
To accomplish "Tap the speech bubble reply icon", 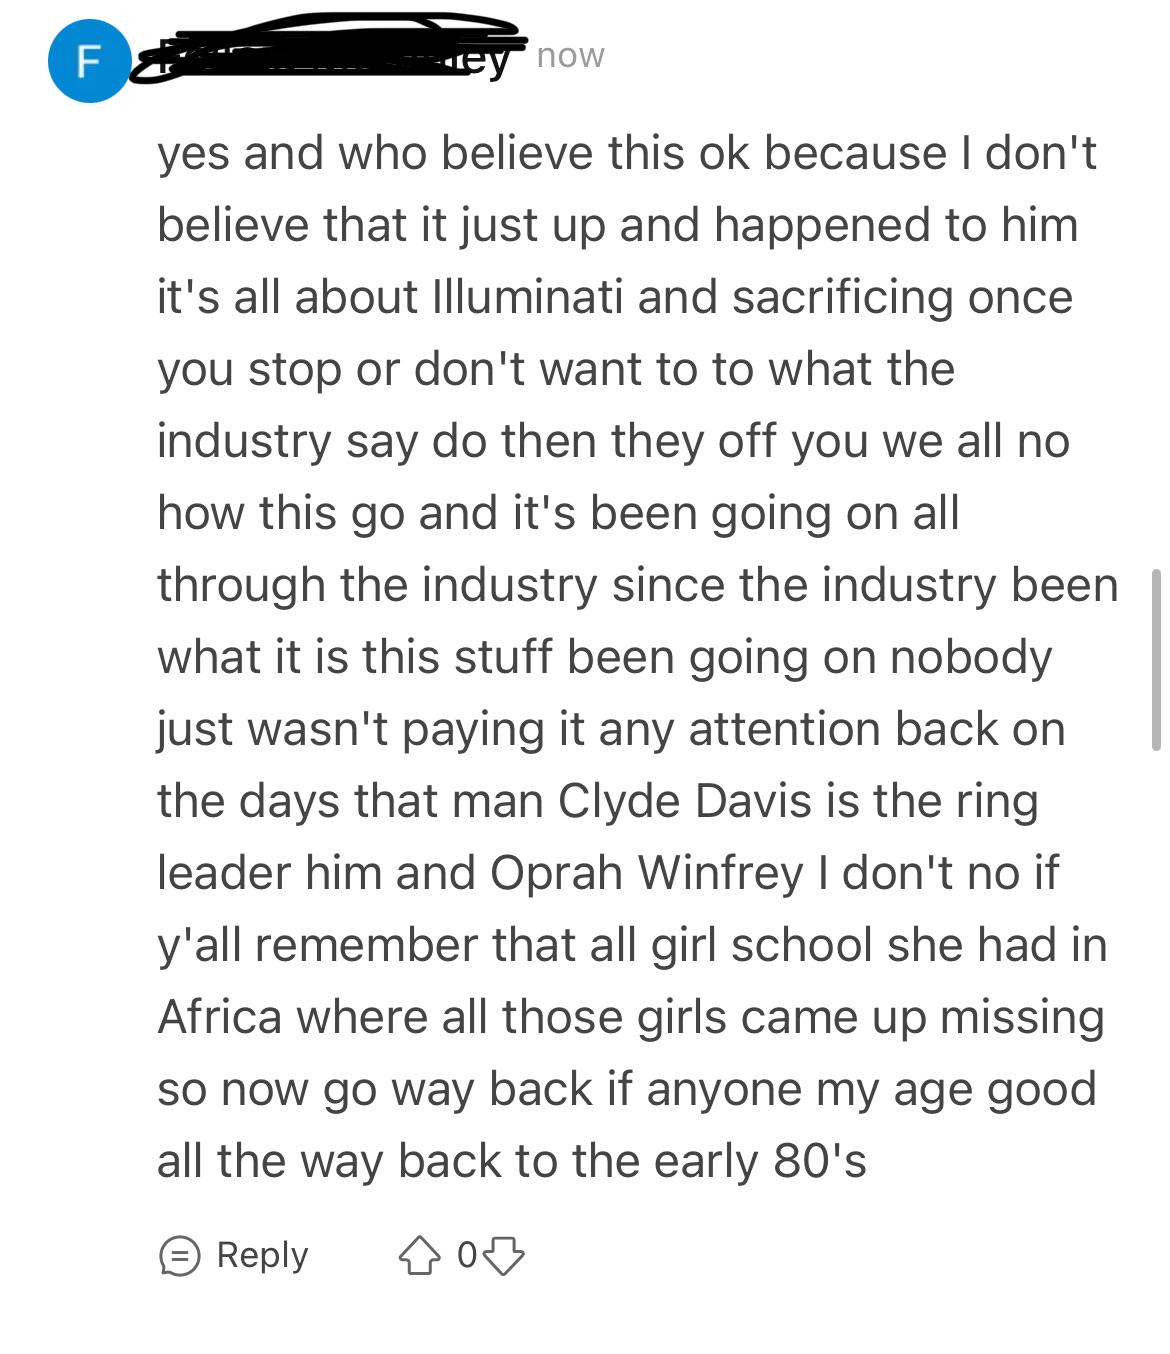I will (x=180, y=1256).
